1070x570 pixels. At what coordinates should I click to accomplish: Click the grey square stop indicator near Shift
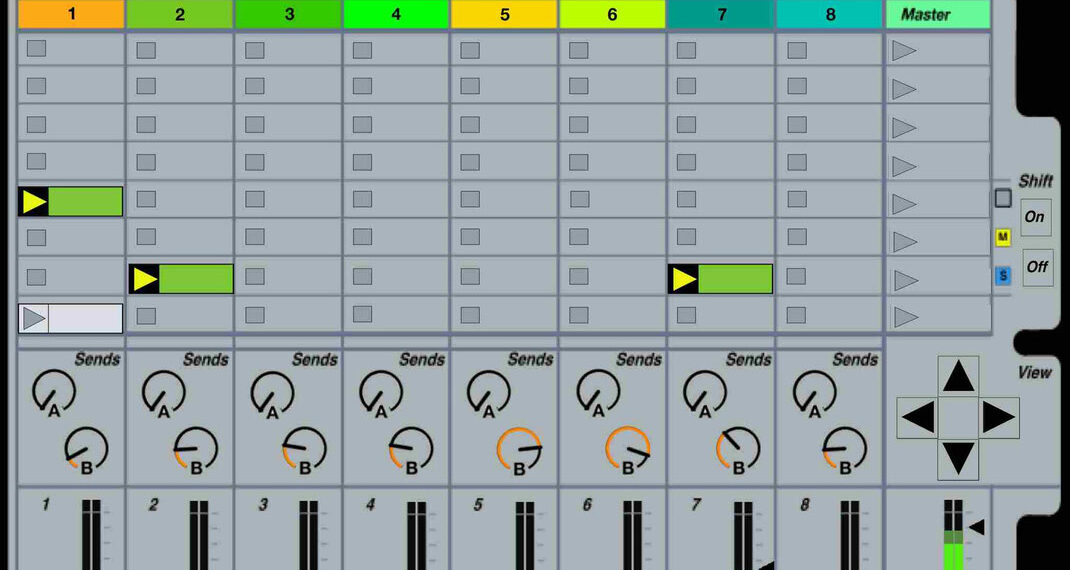(1002, 198)
